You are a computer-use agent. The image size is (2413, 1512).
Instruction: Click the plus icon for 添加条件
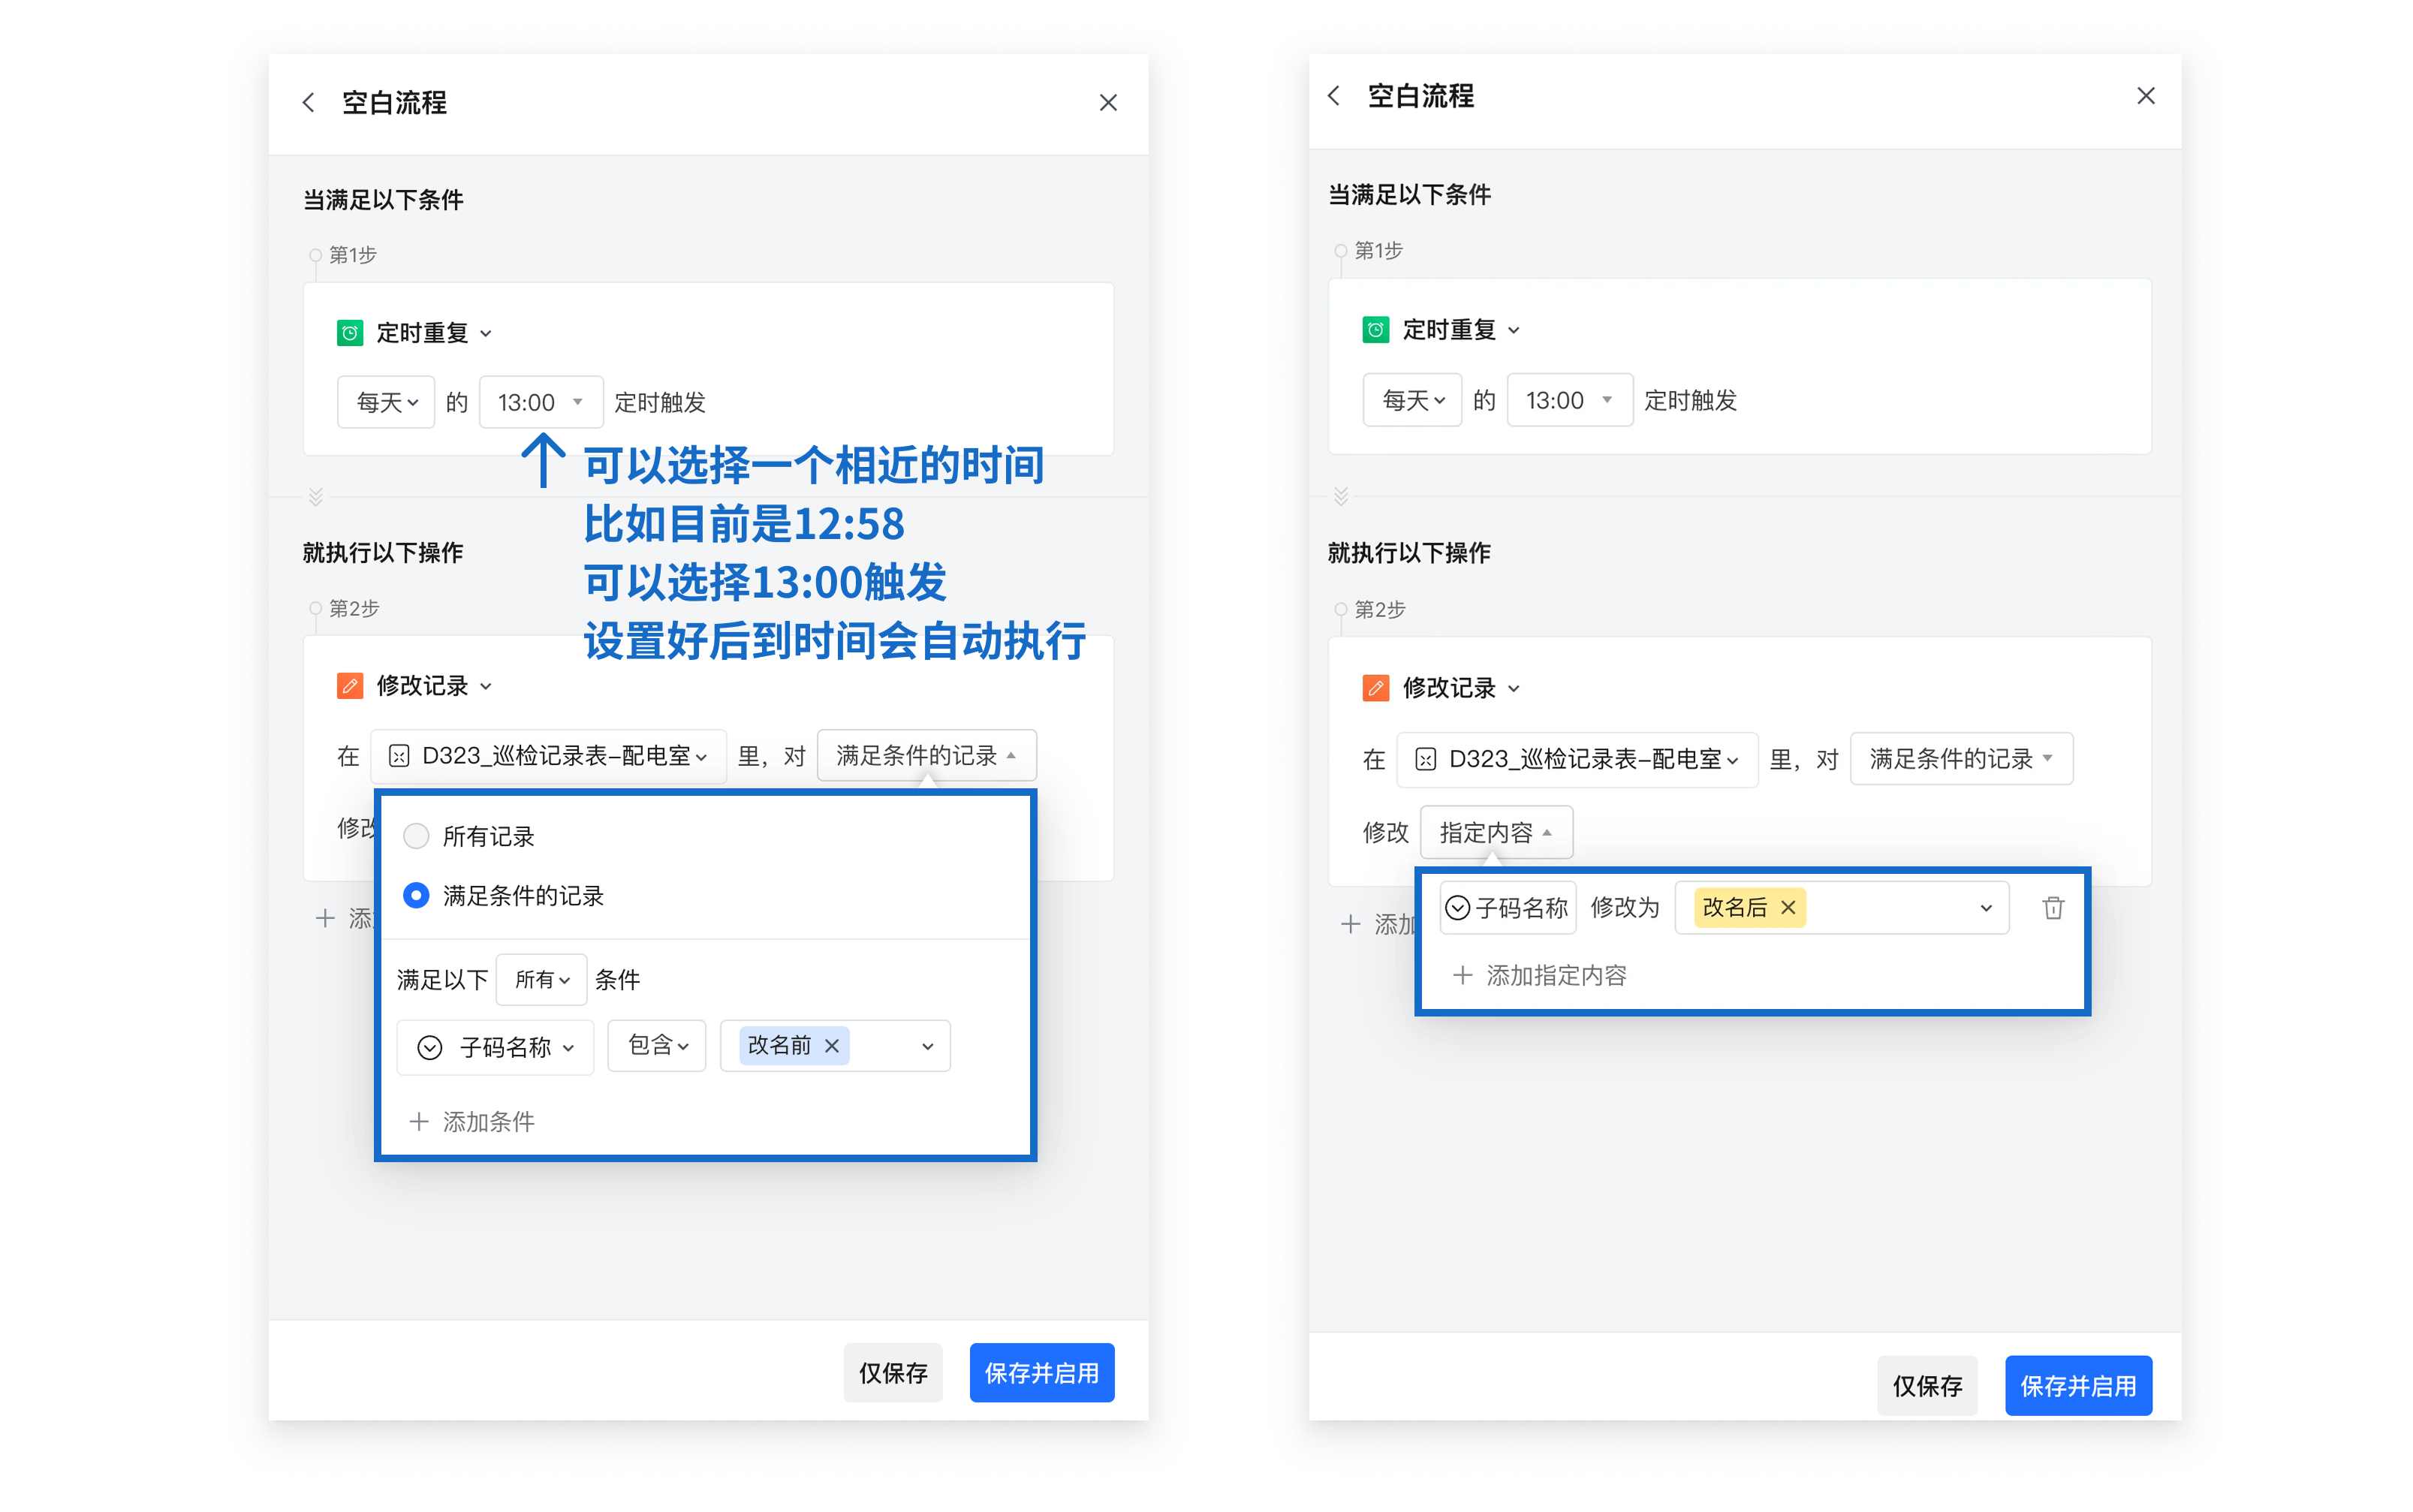(419, 1121)
